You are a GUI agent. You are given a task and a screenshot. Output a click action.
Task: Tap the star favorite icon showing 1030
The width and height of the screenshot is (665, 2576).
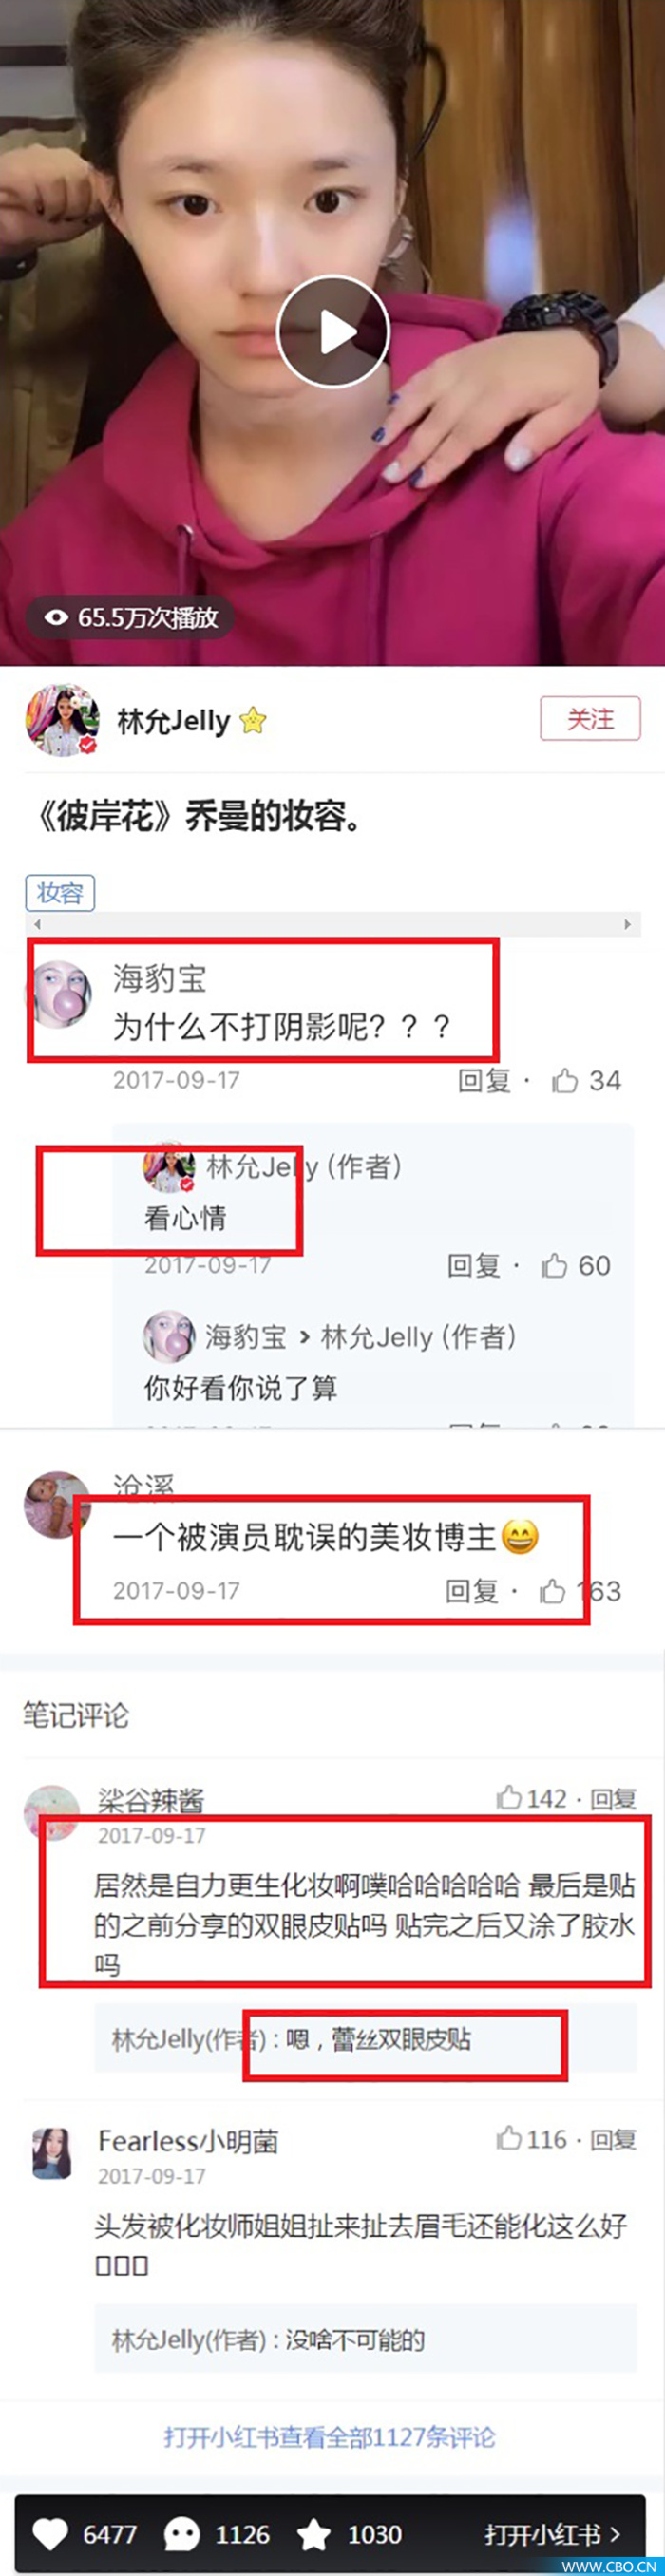click(x=314, y=2534)
